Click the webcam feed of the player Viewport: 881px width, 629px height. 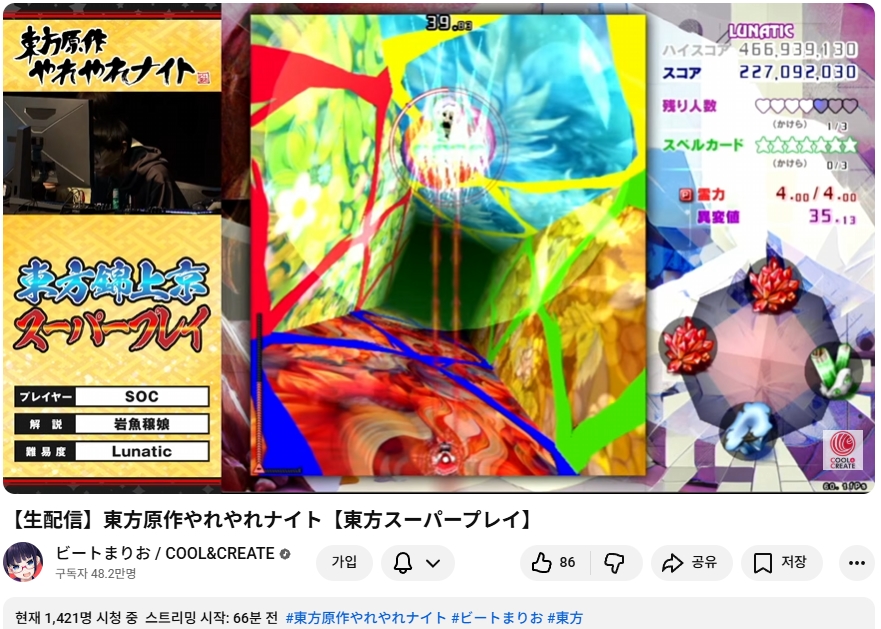click(x=112, y=153)
